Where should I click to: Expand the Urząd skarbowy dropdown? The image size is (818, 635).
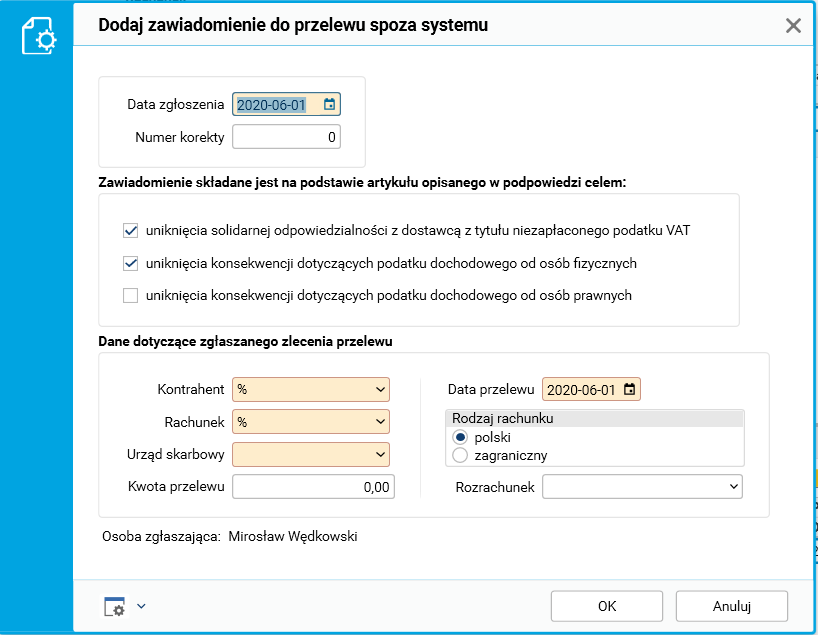tap(380, 455)
